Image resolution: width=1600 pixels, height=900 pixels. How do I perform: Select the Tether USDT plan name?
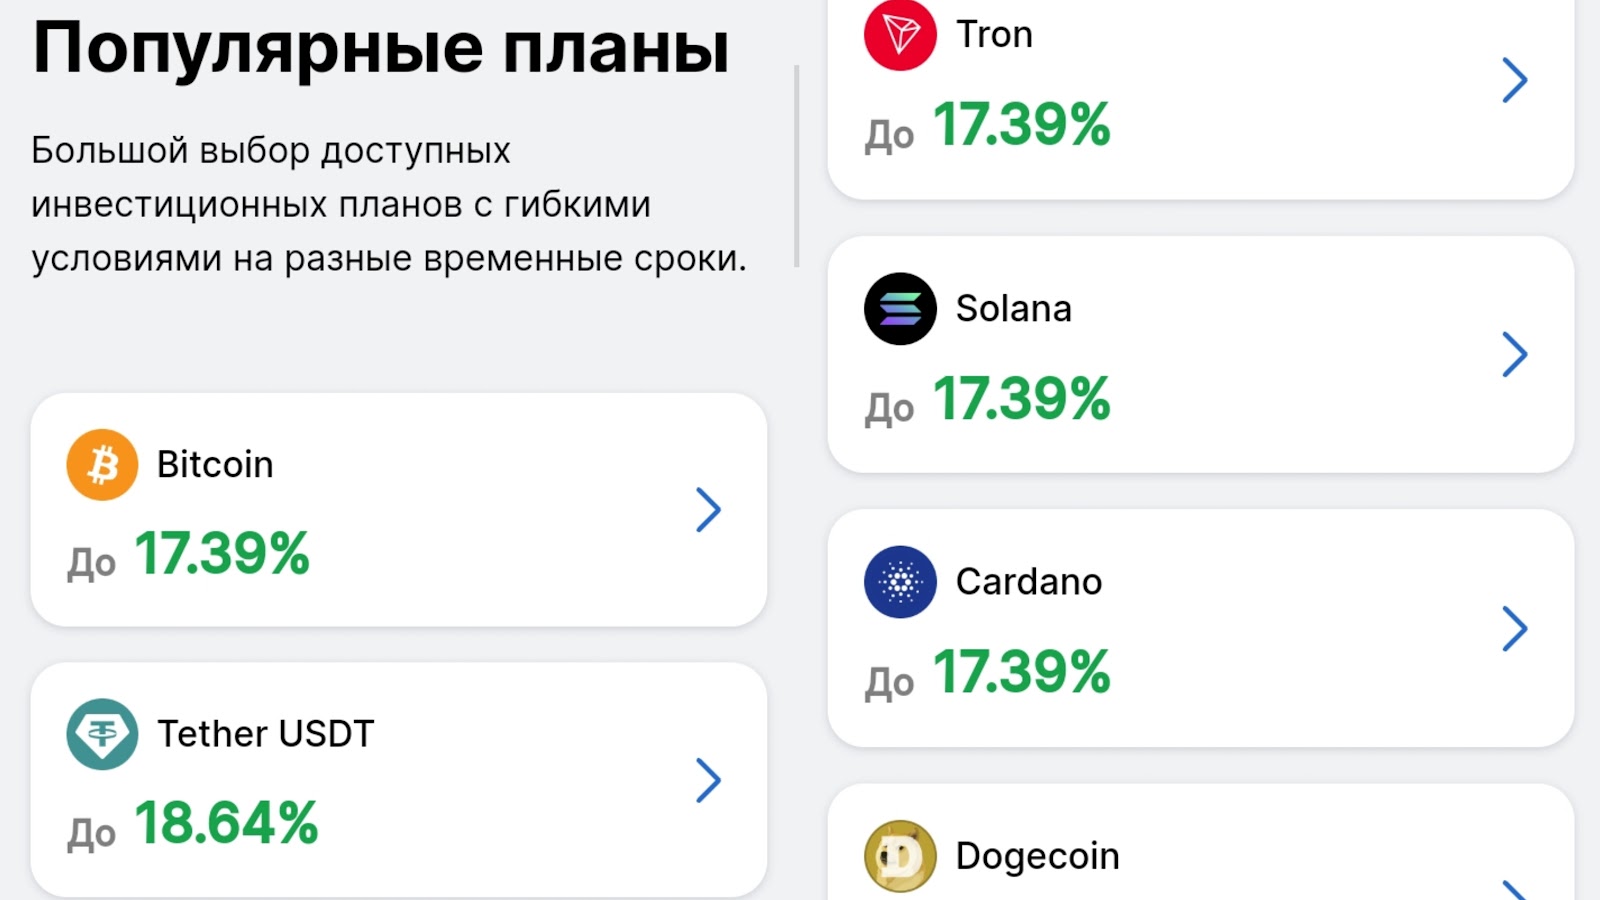(x=265, y=734)
